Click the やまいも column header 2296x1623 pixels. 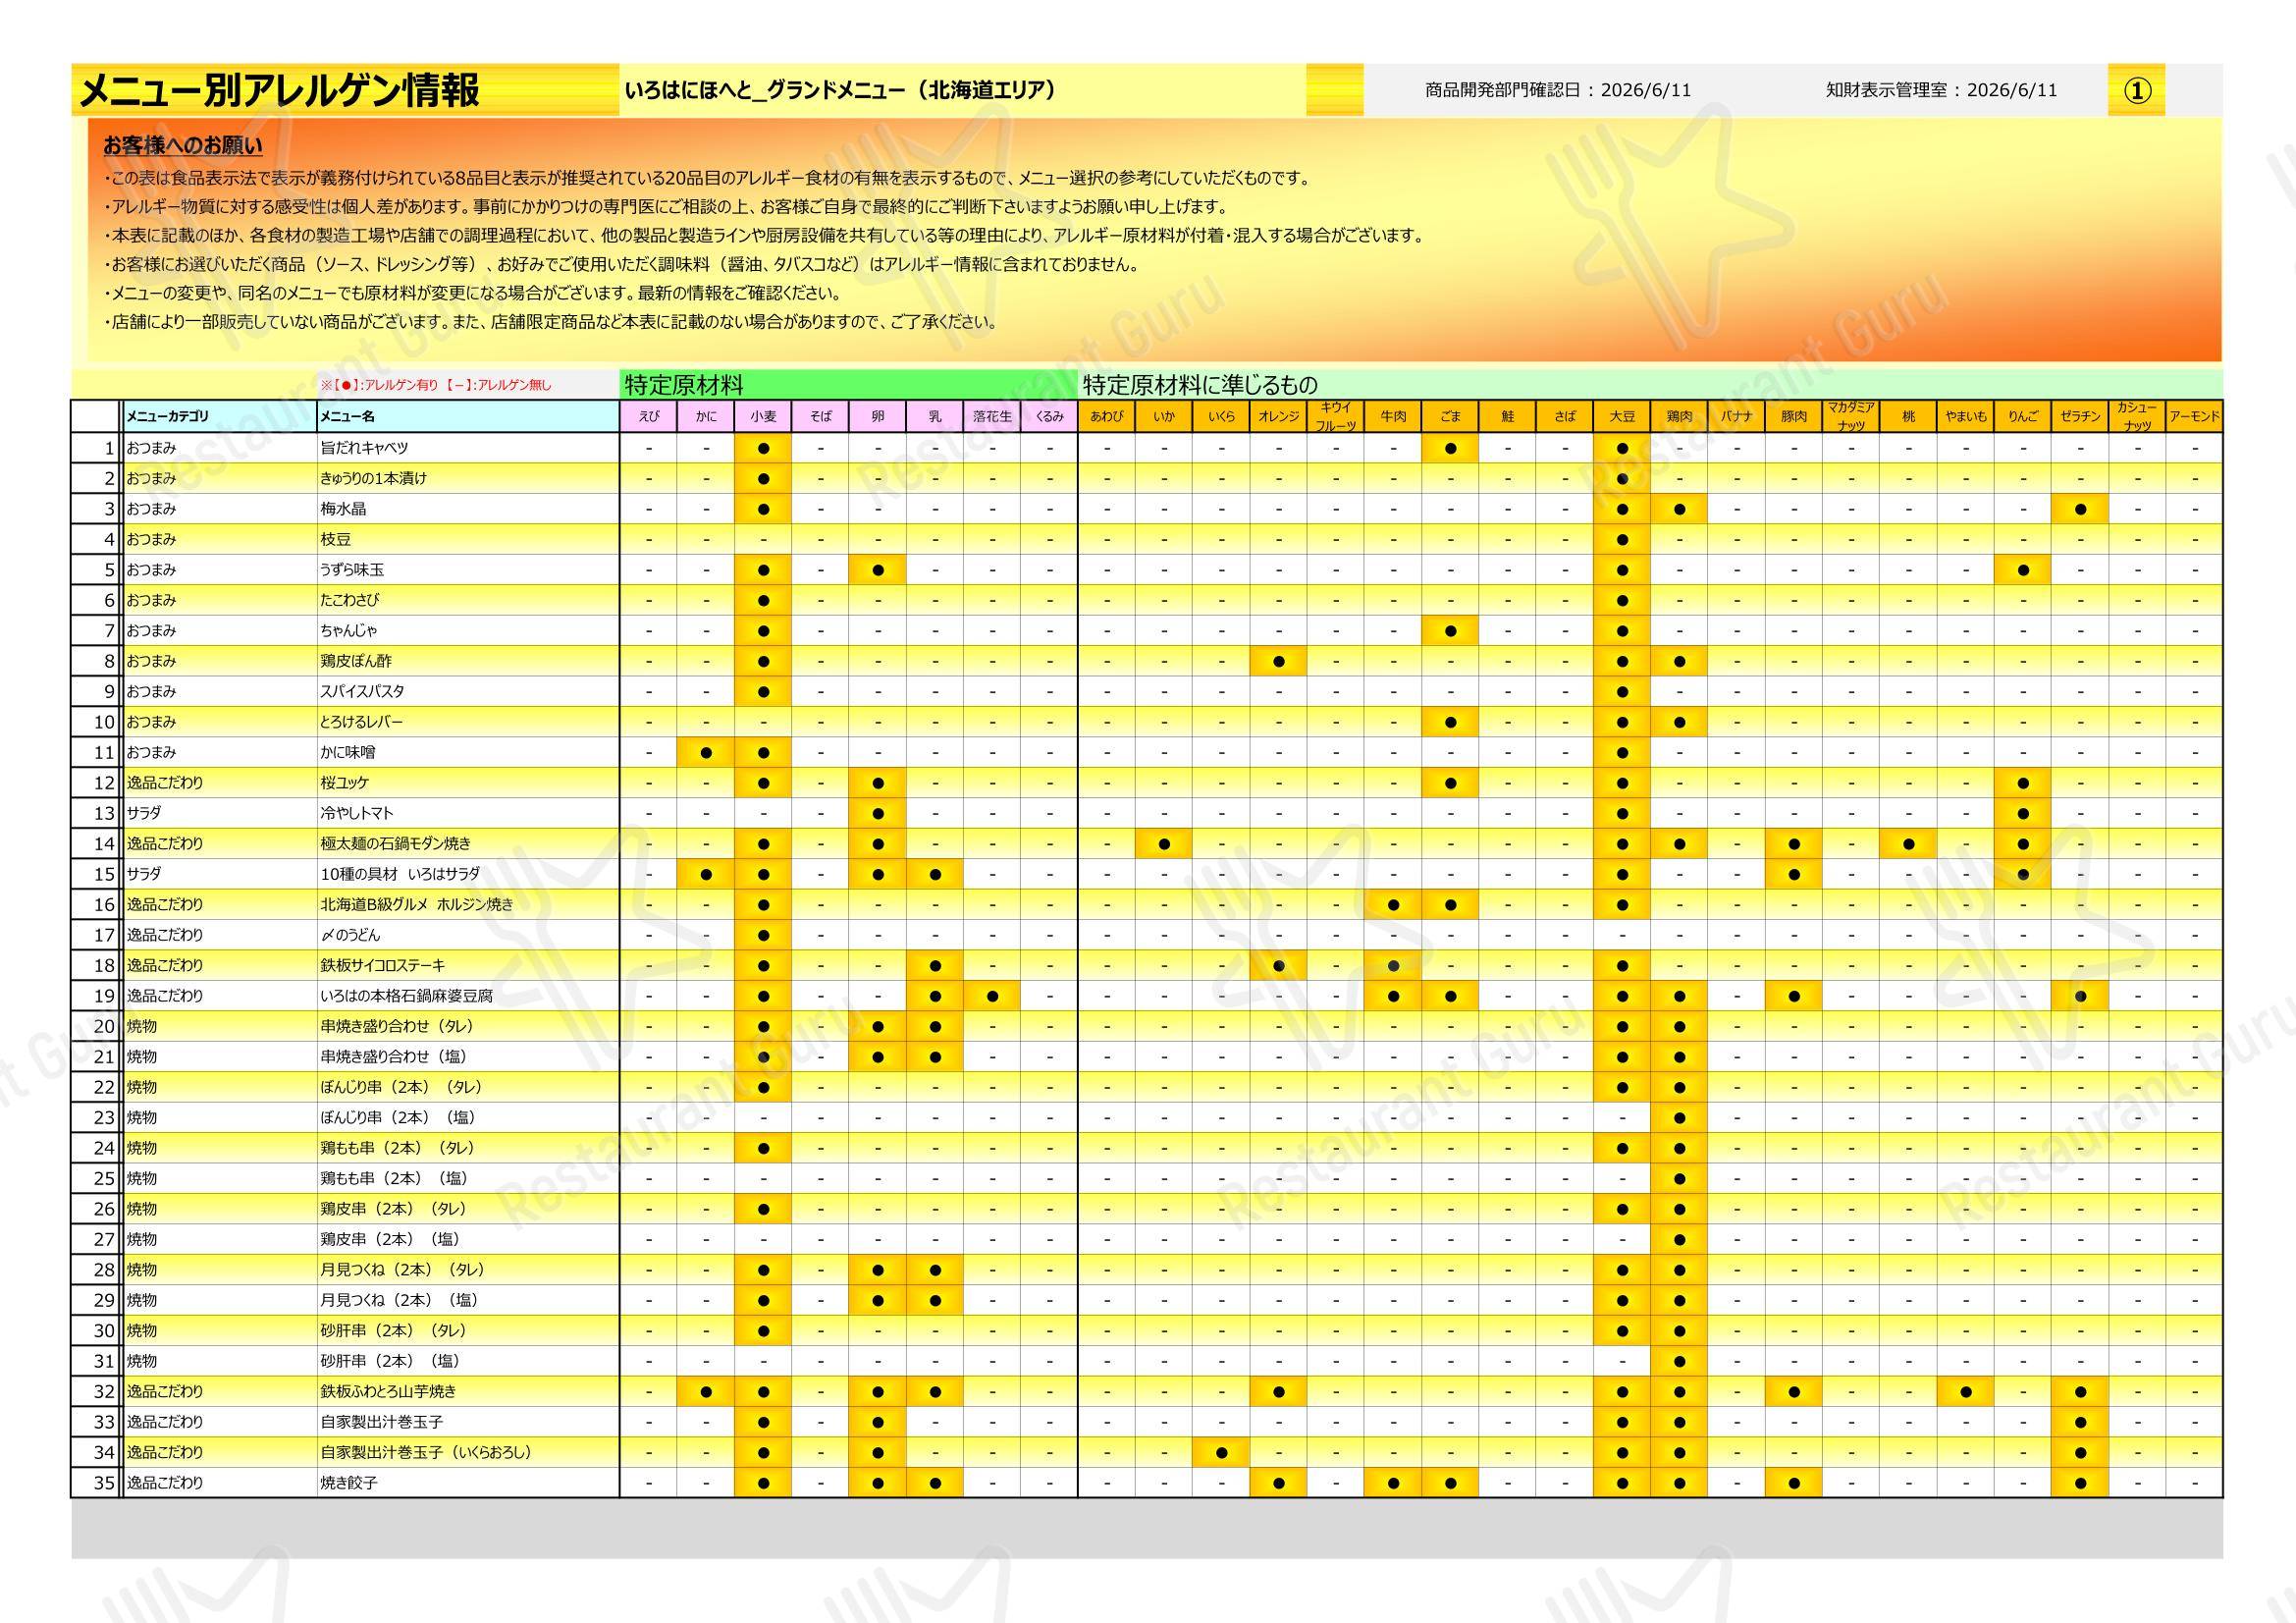1966,417
